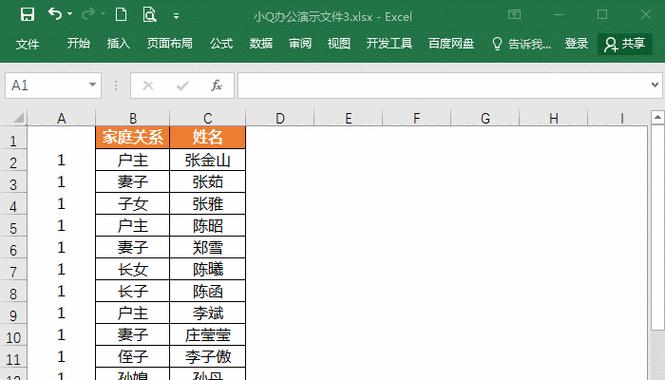Click the 家庭关系 header cell

(x=133, y=137)
